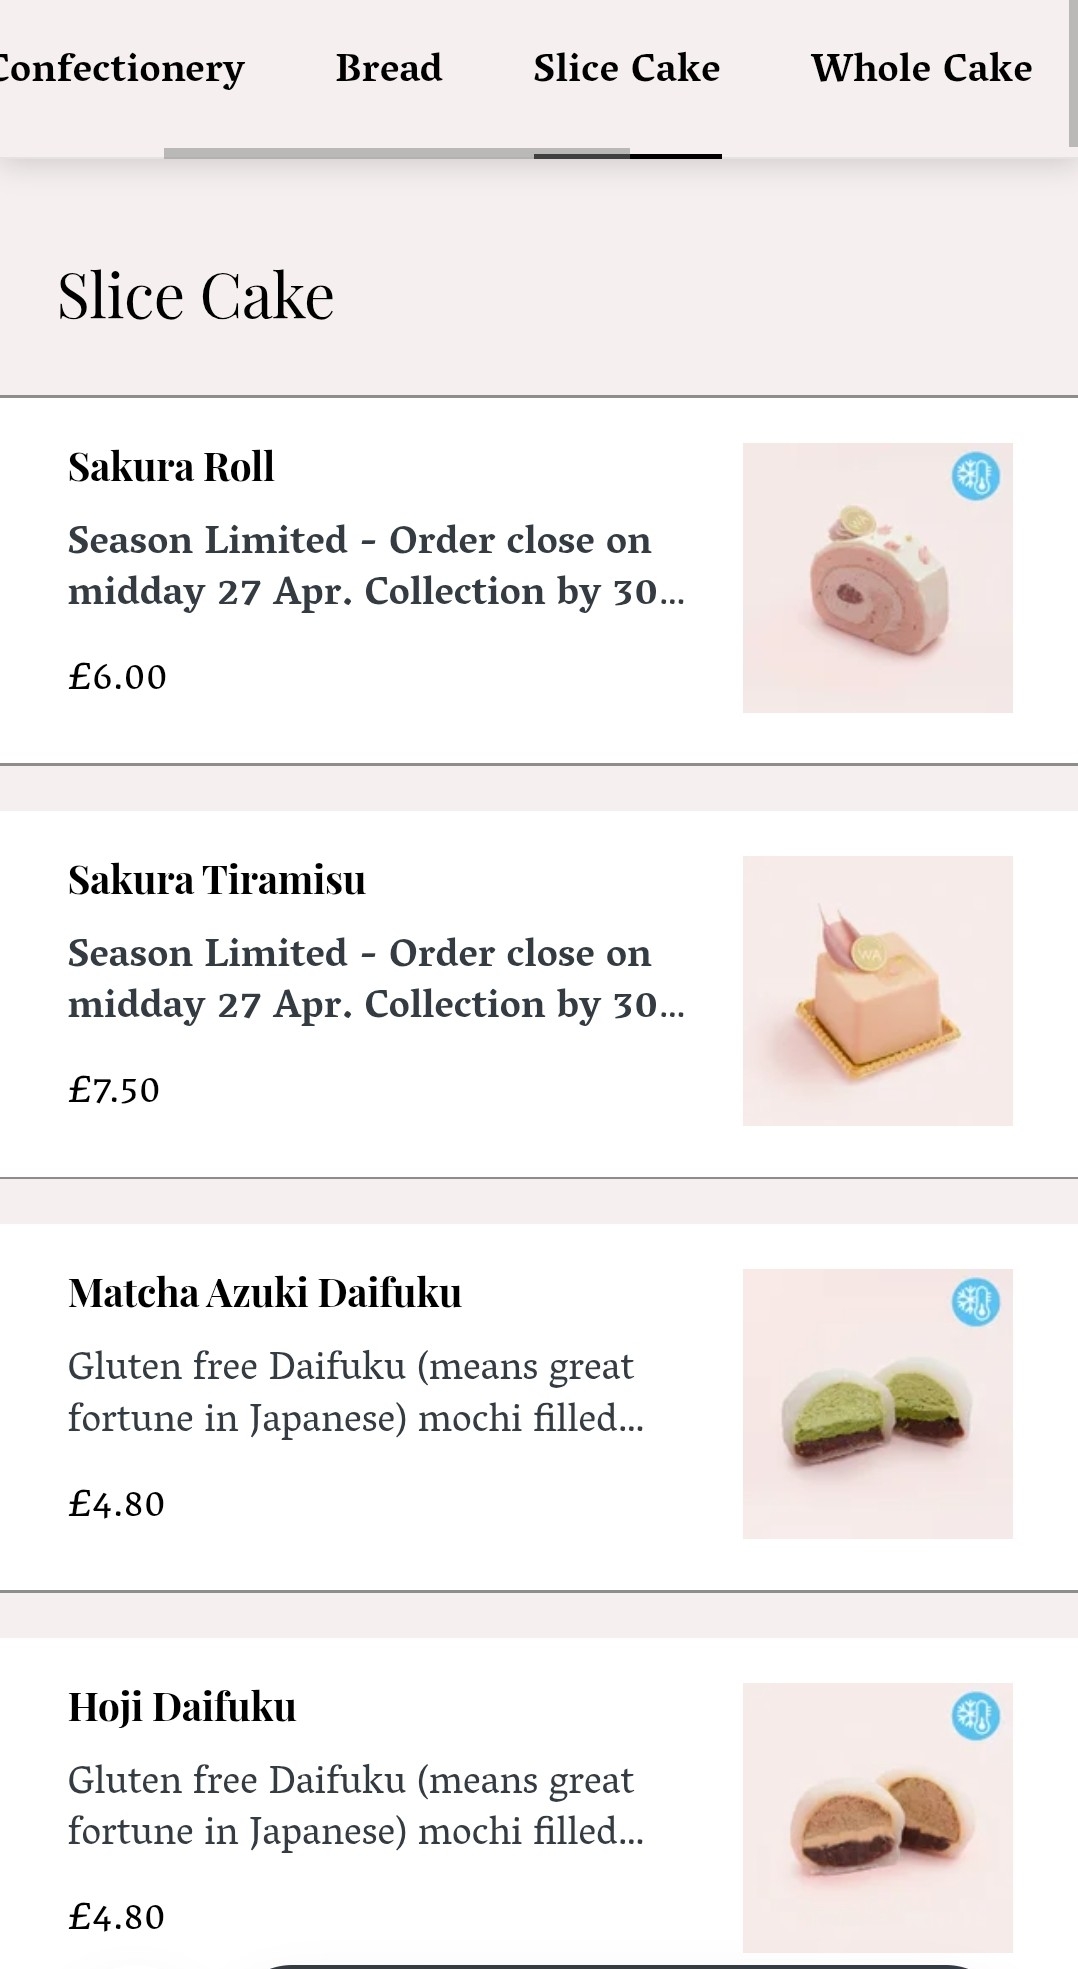This screenshot has height=1969, width=1078.
Task: Switch to the Confectionery tab
Action: pyautogui.click(x=120, y=69)
